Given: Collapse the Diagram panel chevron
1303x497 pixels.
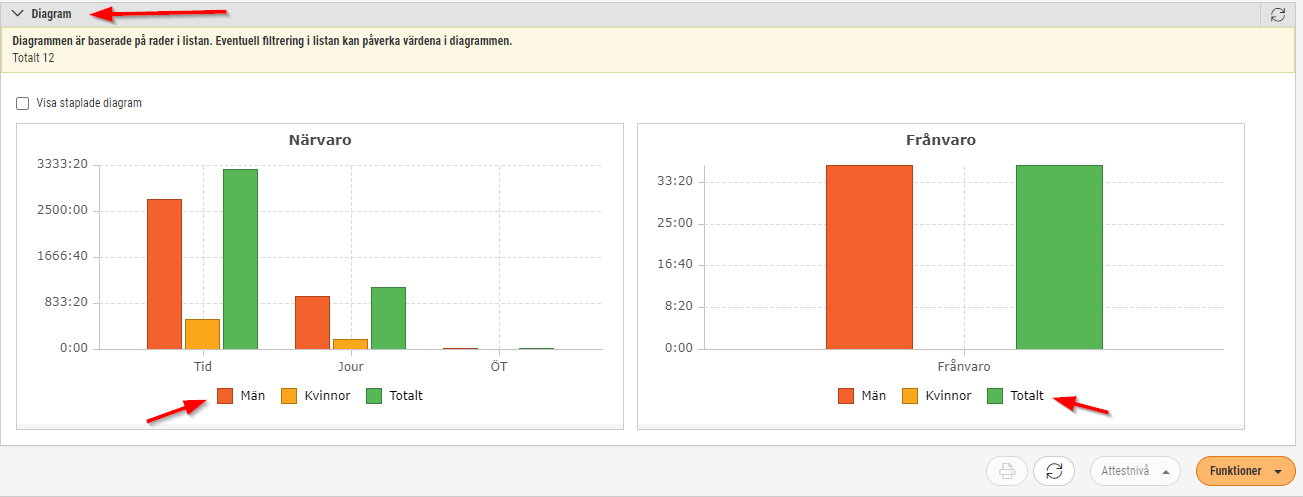Looking at the screenshot, I should click(17, 14).
